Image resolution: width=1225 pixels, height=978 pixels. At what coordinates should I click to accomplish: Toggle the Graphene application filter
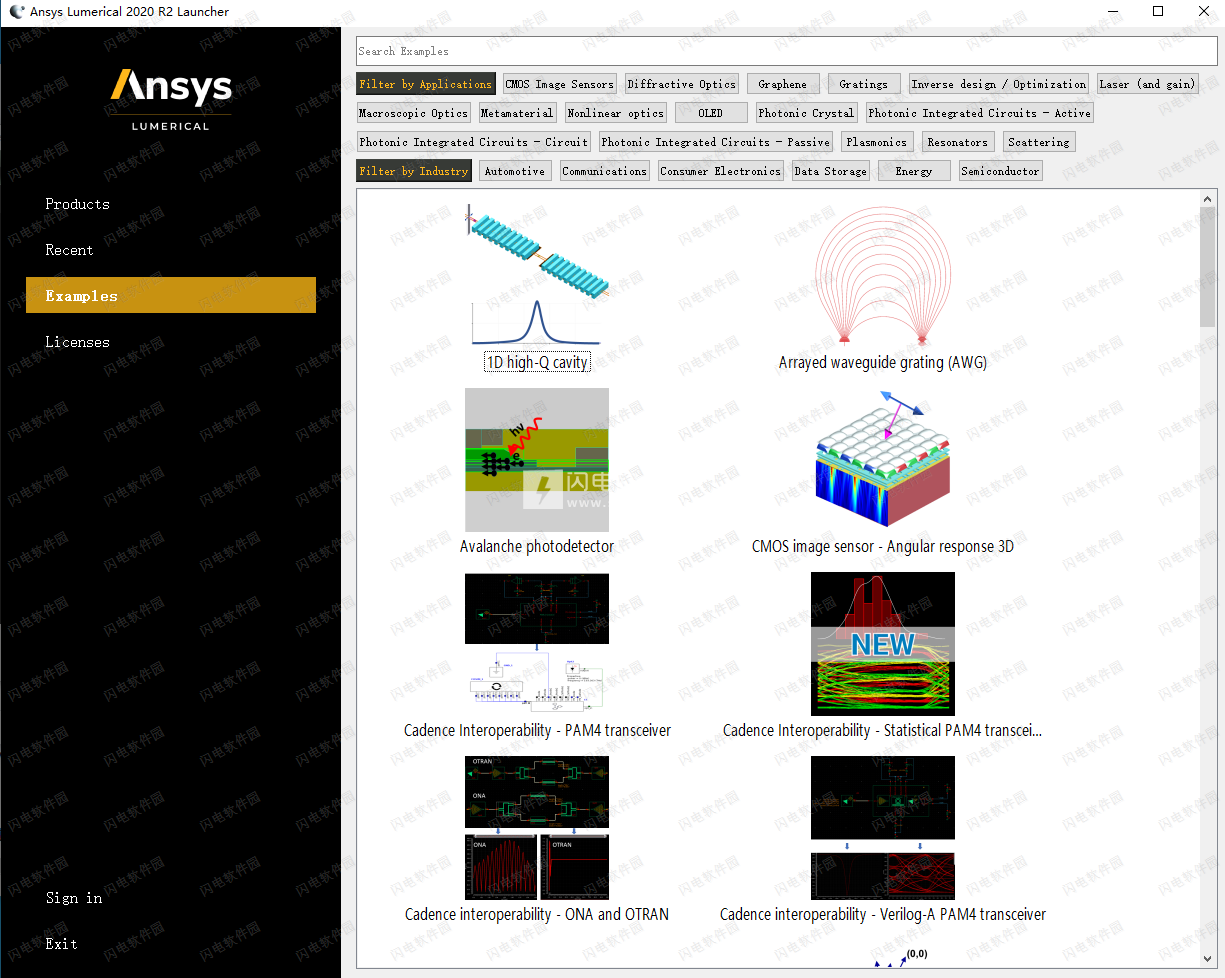(783, 84)
